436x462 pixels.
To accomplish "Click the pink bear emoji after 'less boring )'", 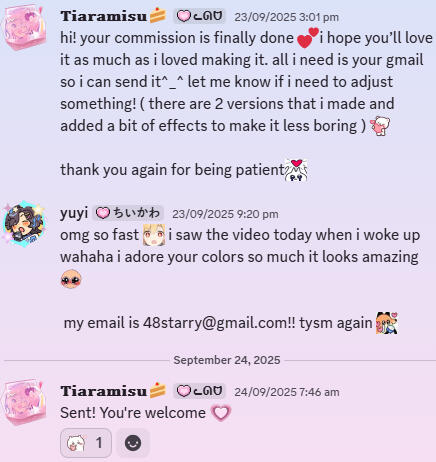I will pos(380,126).
